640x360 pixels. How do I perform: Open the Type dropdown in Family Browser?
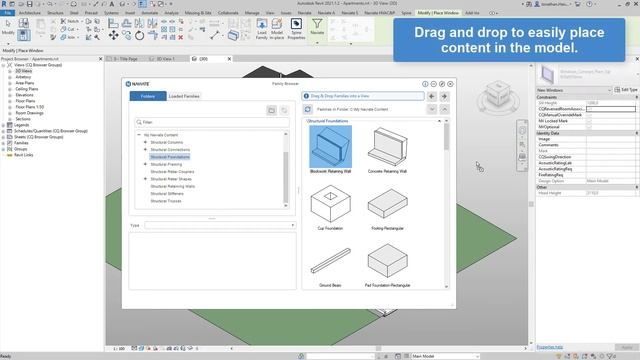293,225
